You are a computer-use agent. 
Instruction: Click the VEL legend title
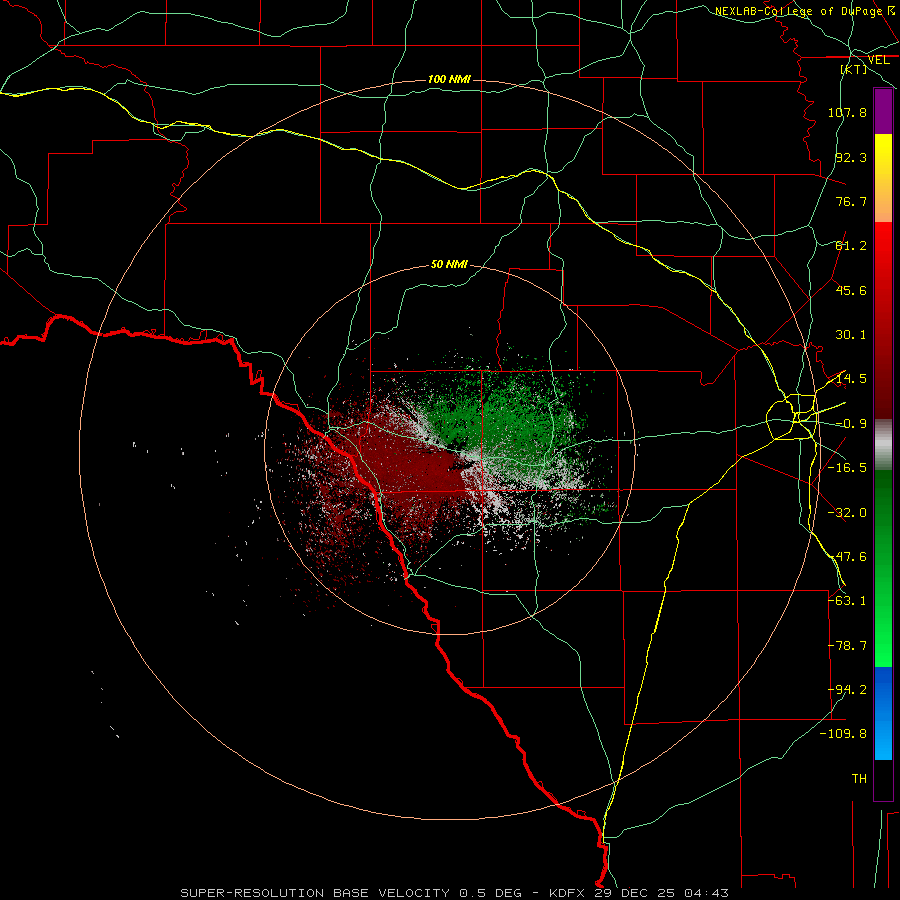[878, 60]
